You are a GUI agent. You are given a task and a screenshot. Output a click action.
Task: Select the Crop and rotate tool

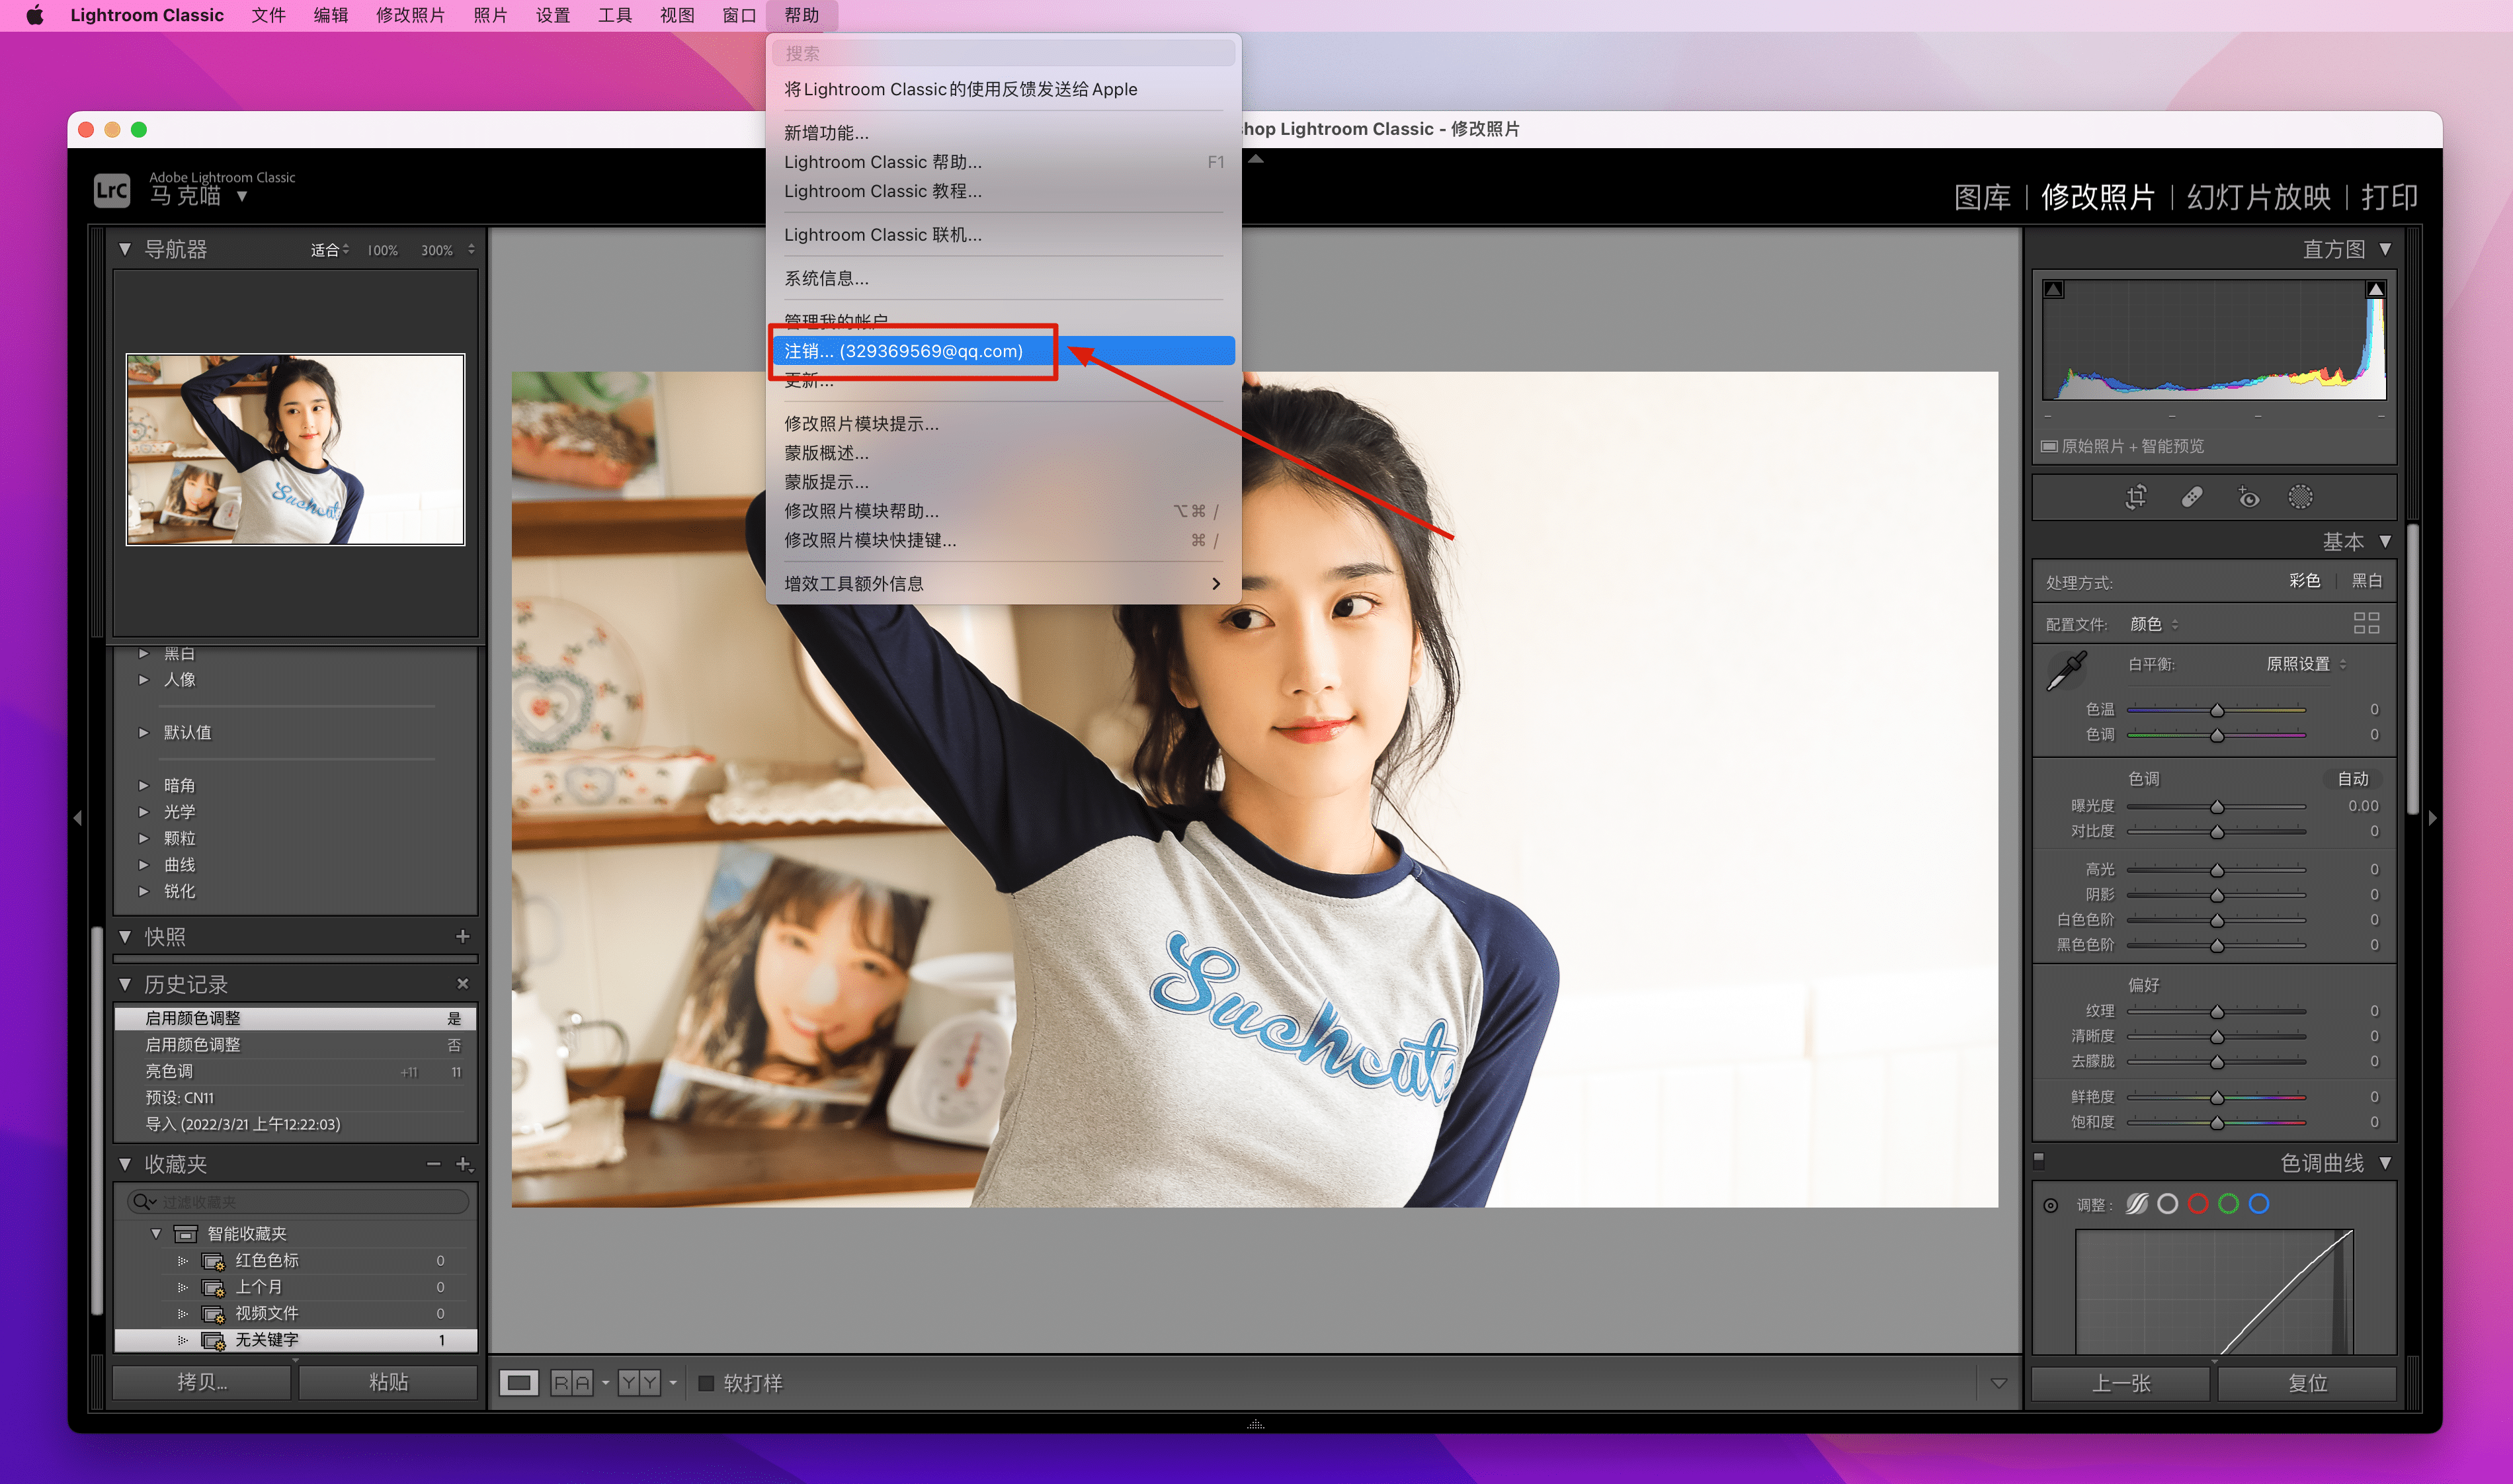tap(2135, 497)
